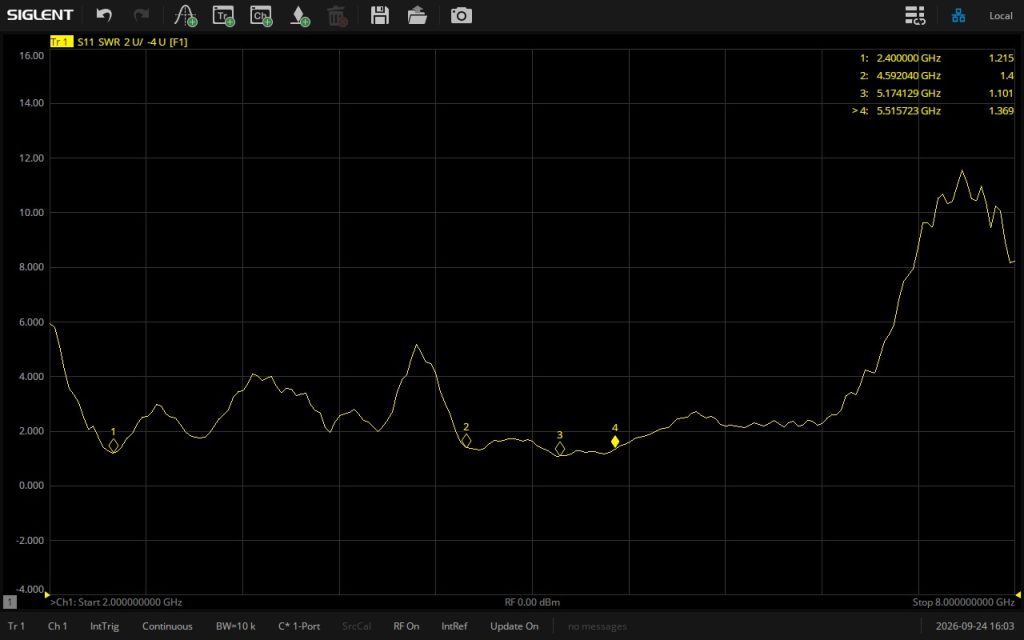The image size is (1024, 640).
Task: Toggle the IntRef reference setting
Action: 455,626
